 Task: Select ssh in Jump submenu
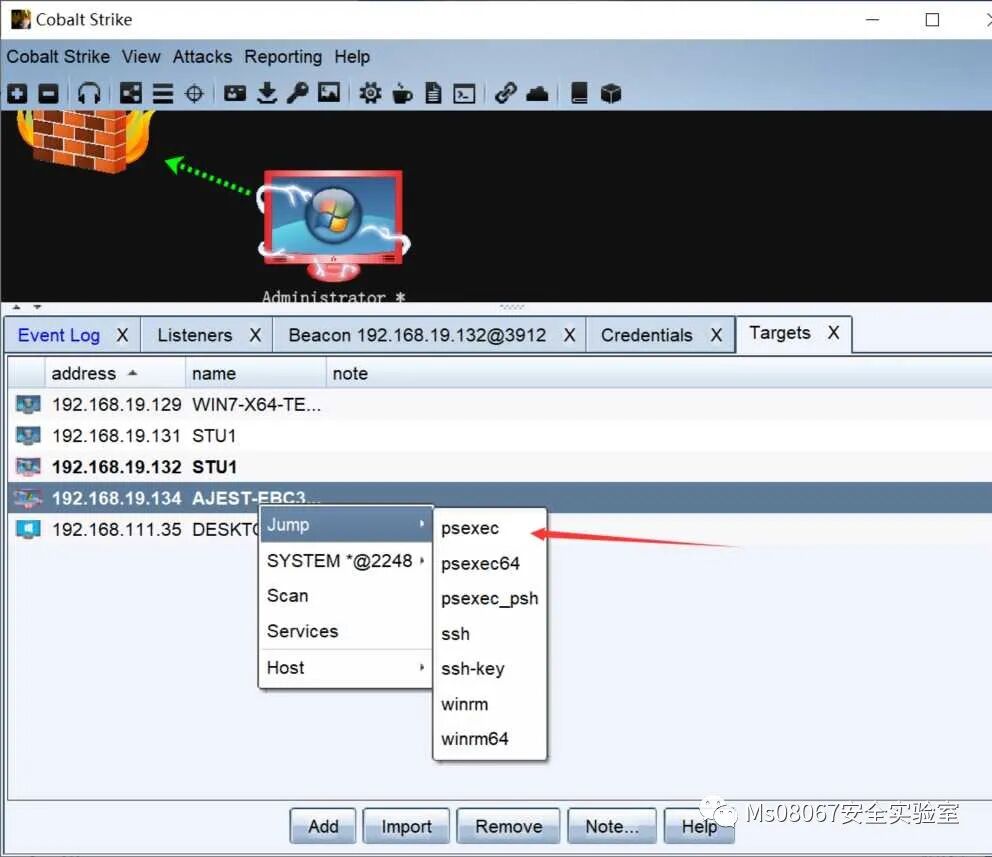[490, 634]
